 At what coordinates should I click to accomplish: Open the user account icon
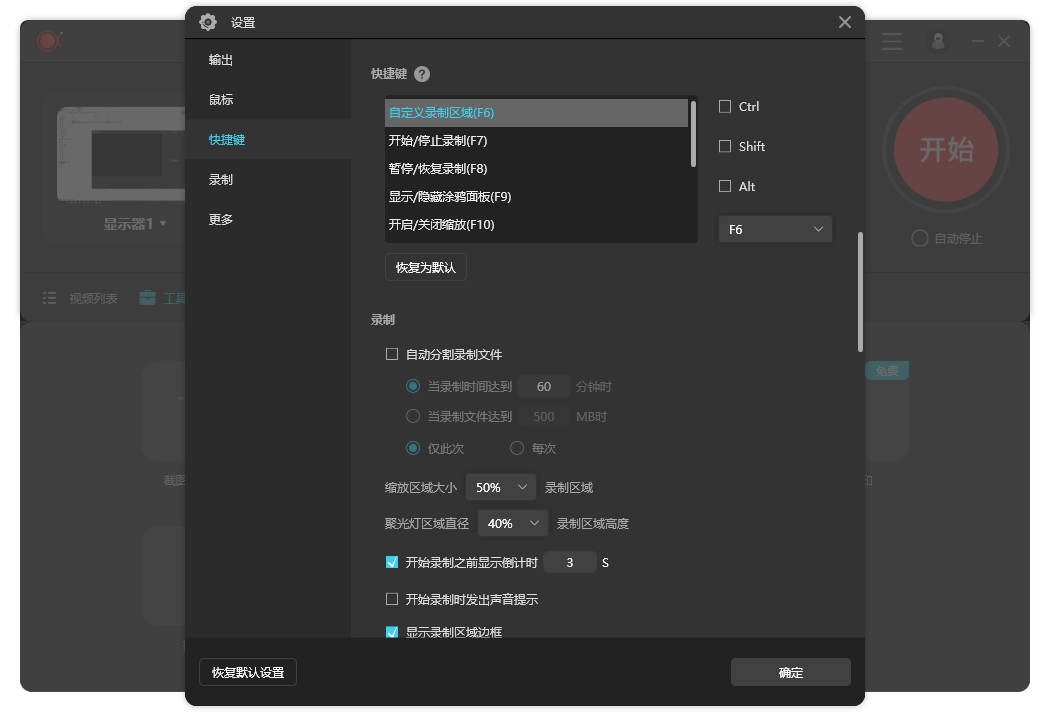(937, 41)
